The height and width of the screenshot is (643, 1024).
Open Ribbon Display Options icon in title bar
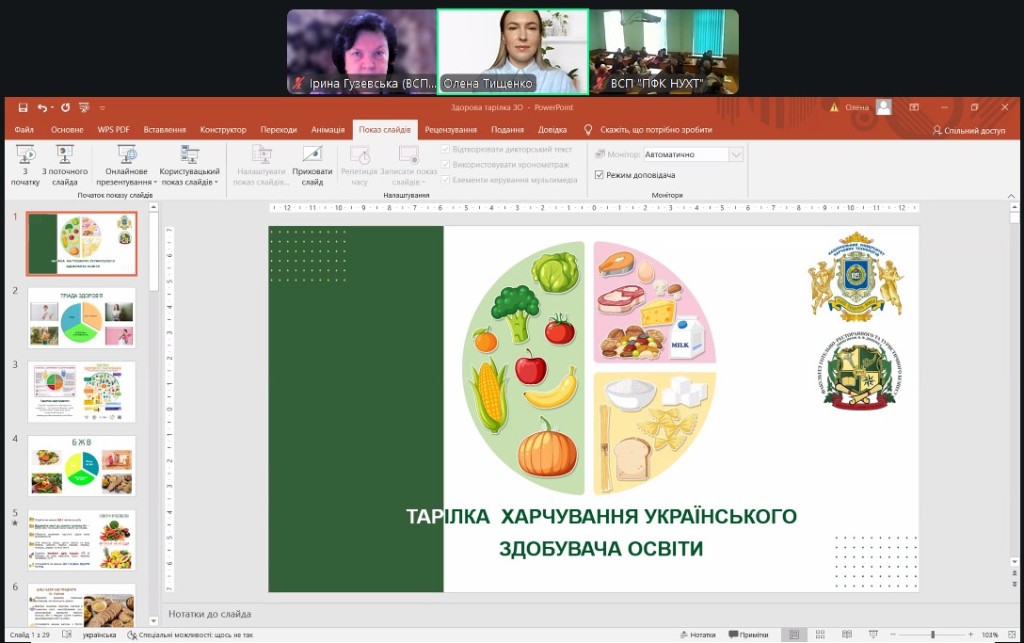(x=914, y=107)
